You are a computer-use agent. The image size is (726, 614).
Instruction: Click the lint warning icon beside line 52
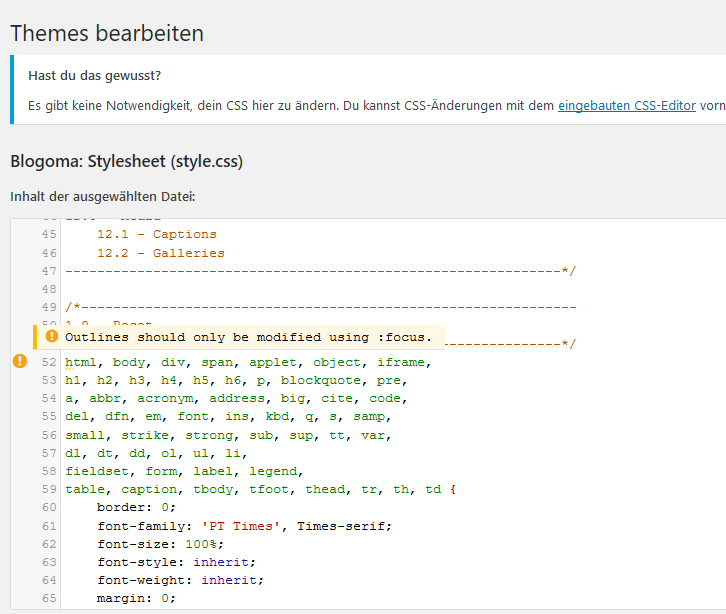pos(20,360)
